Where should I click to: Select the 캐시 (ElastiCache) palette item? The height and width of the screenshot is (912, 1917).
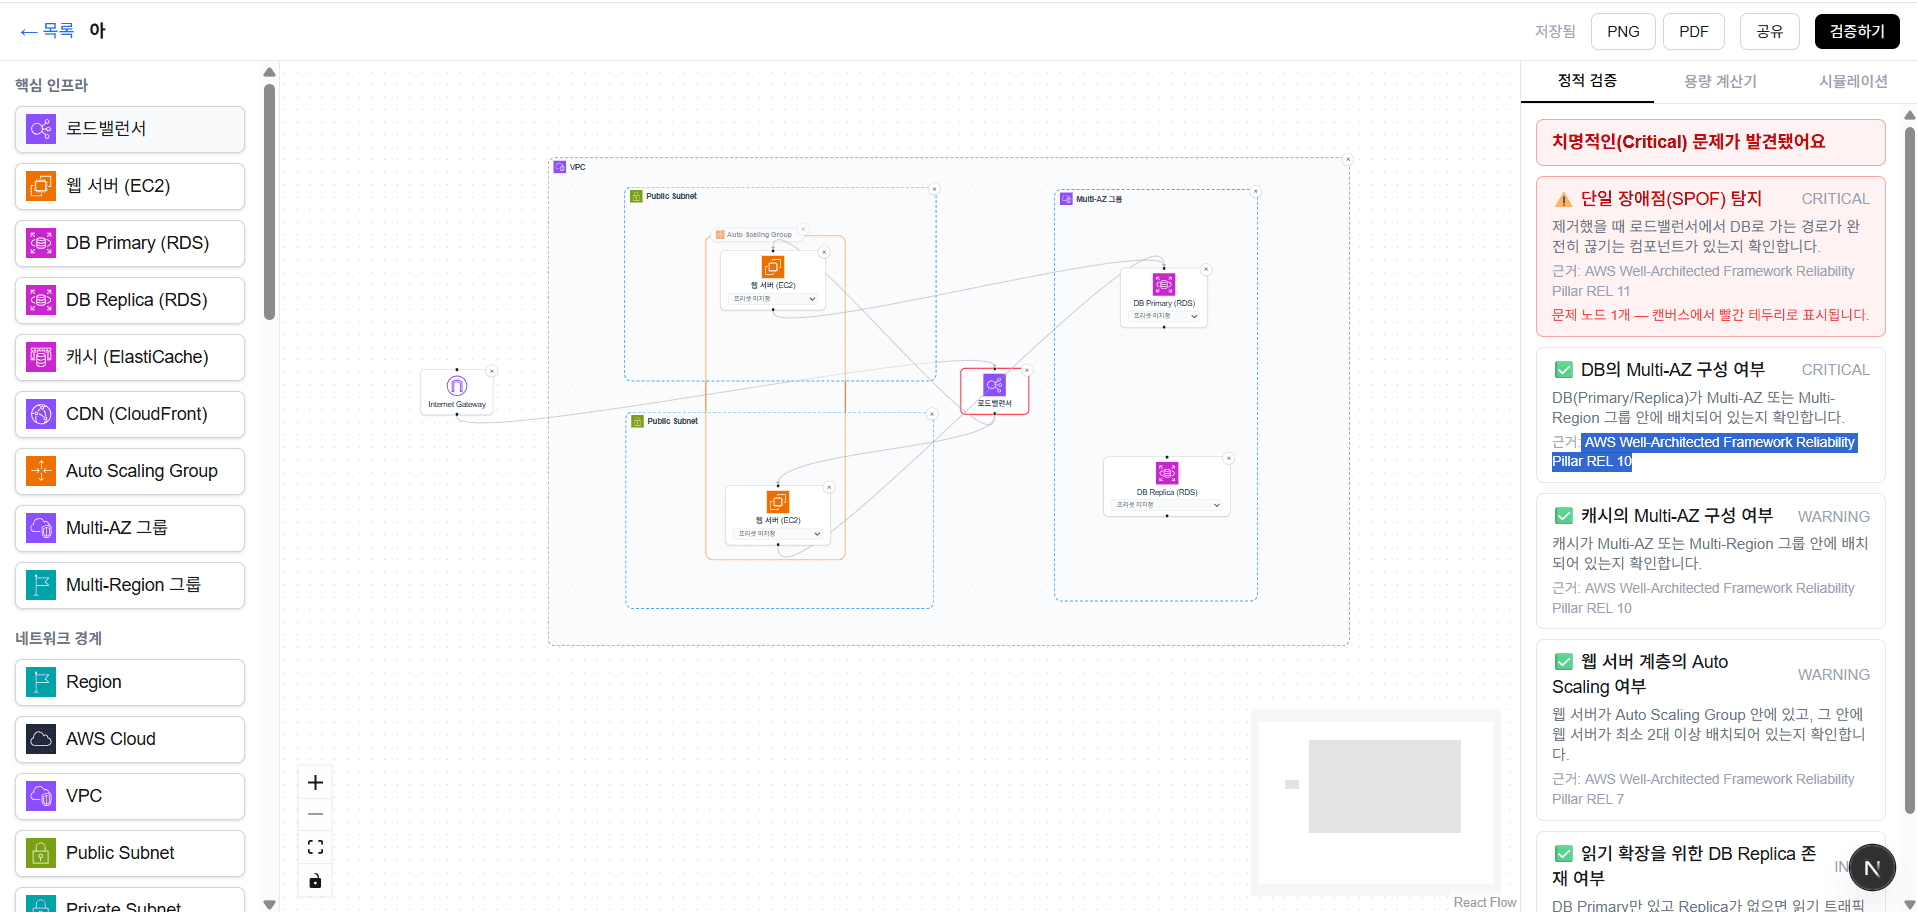point(130,357)
